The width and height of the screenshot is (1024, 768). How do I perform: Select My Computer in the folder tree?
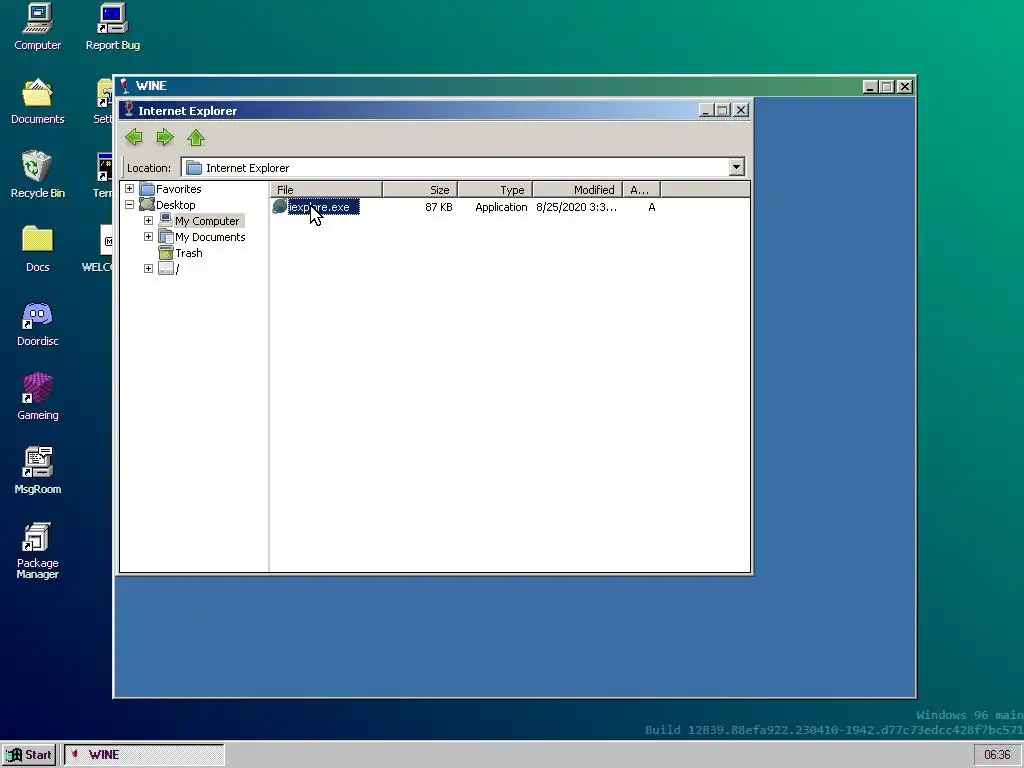(x=207, y=221)
